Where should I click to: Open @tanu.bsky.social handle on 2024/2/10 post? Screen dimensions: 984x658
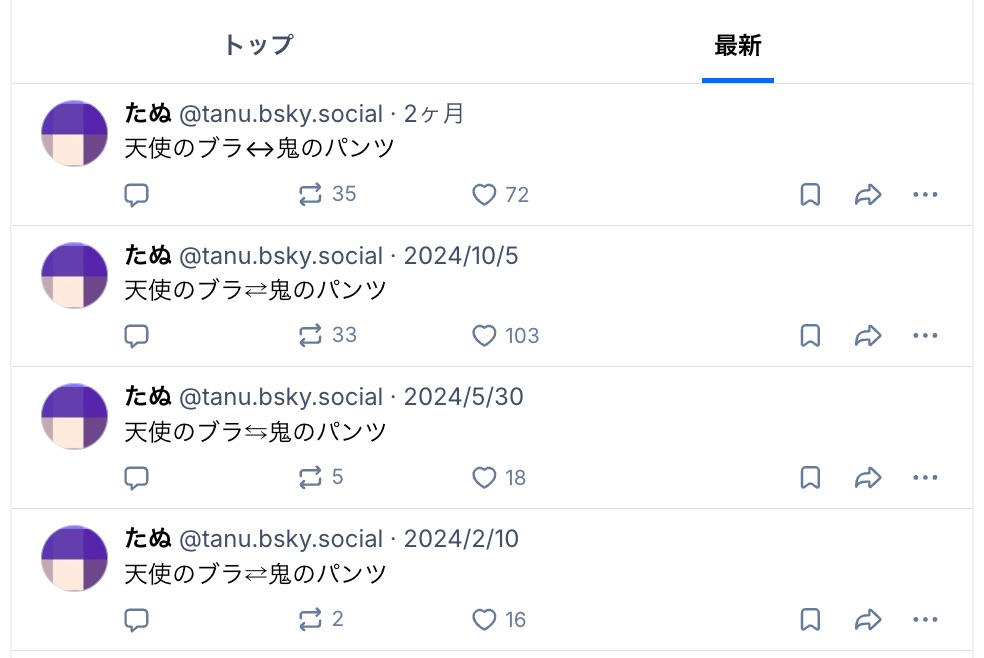[x=281, y=539]
